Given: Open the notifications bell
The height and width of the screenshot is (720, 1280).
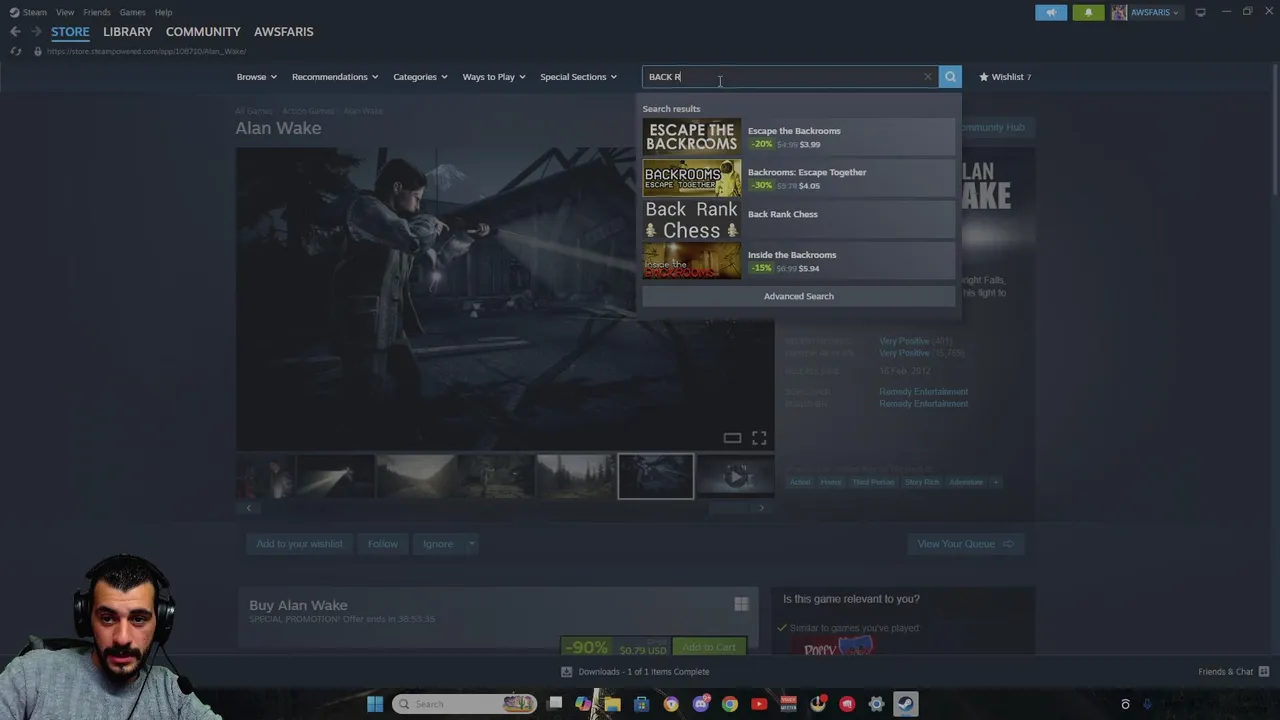Looking at the screenshot, I should coord(1089,12).
